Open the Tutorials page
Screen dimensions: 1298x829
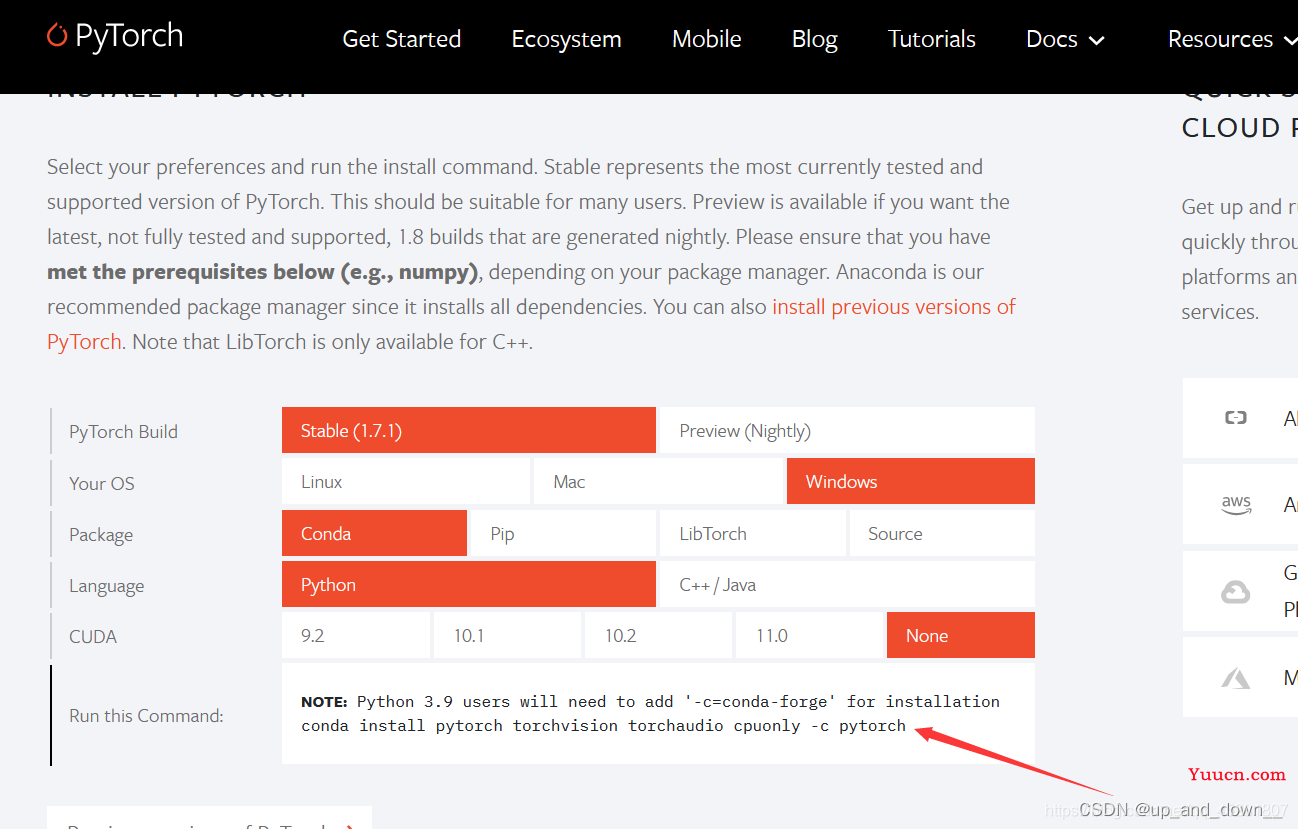pyautogui.click(x=932, y=39)
